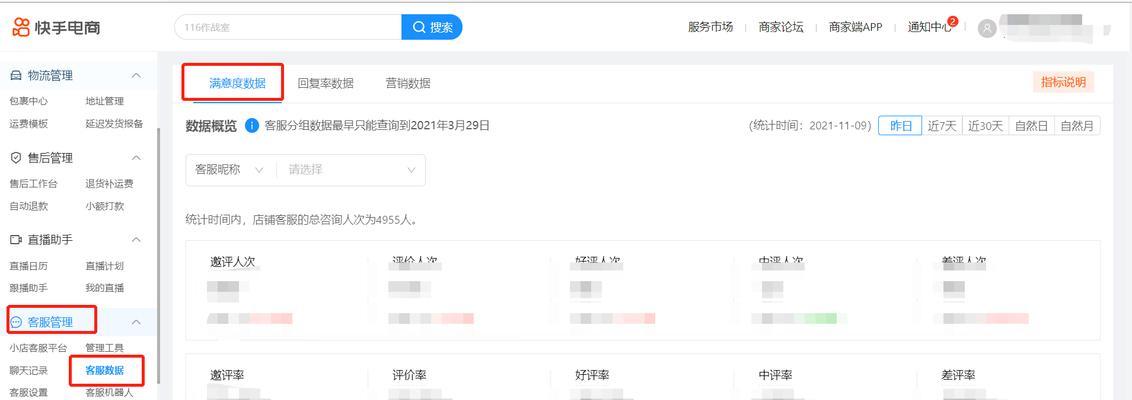Click the 售后管理 shield icon
1132x400 pixels.
(x=16, y=157)
